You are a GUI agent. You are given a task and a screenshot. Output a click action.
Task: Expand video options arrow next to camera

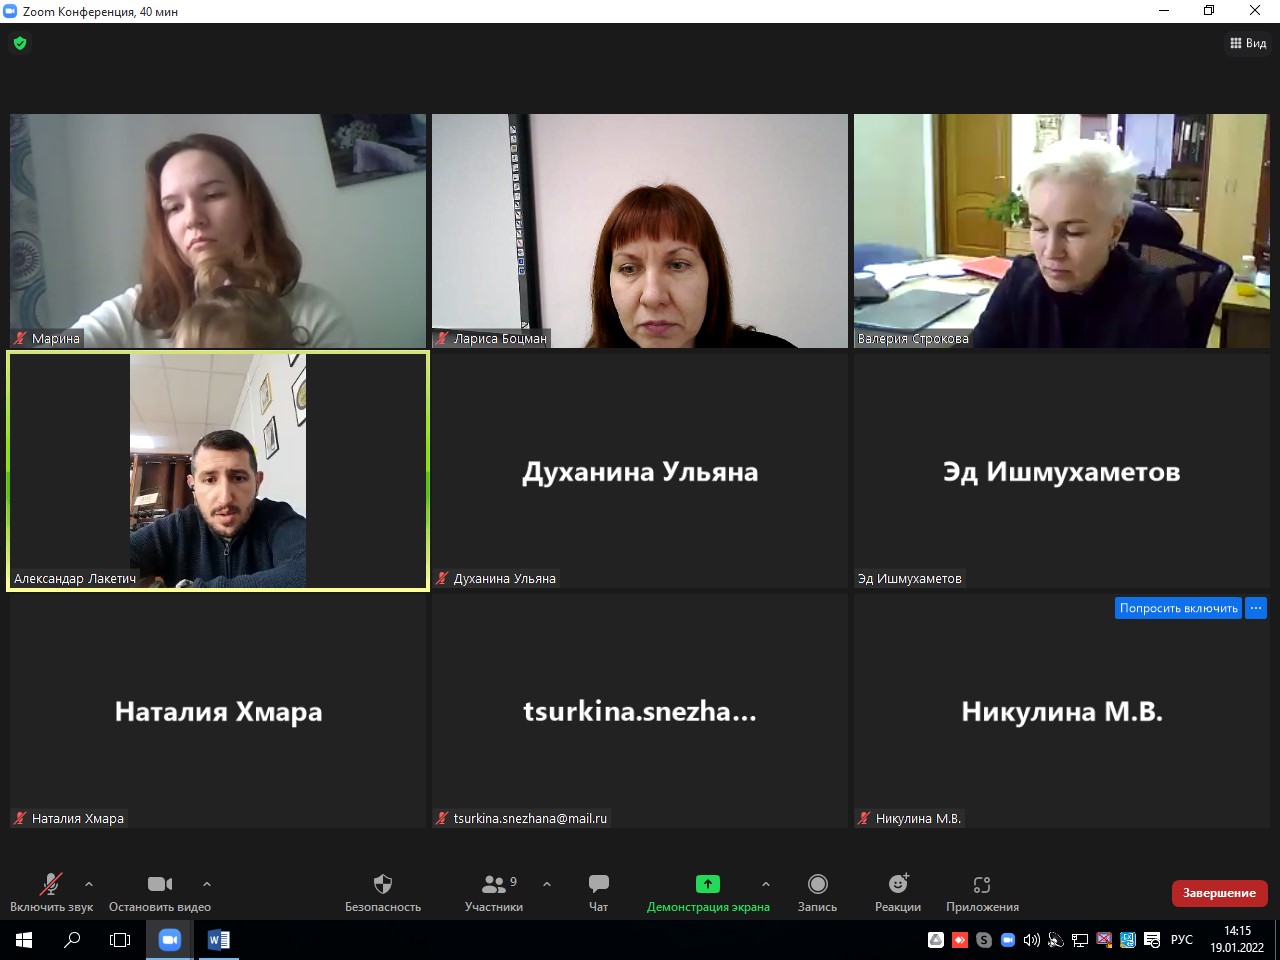pyautogui.click(x=207, y=884)
